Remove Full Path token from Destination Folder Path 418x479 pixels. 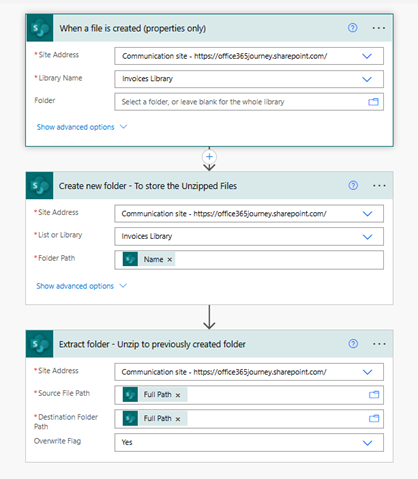pyautogui.click(x=178, y=419)
